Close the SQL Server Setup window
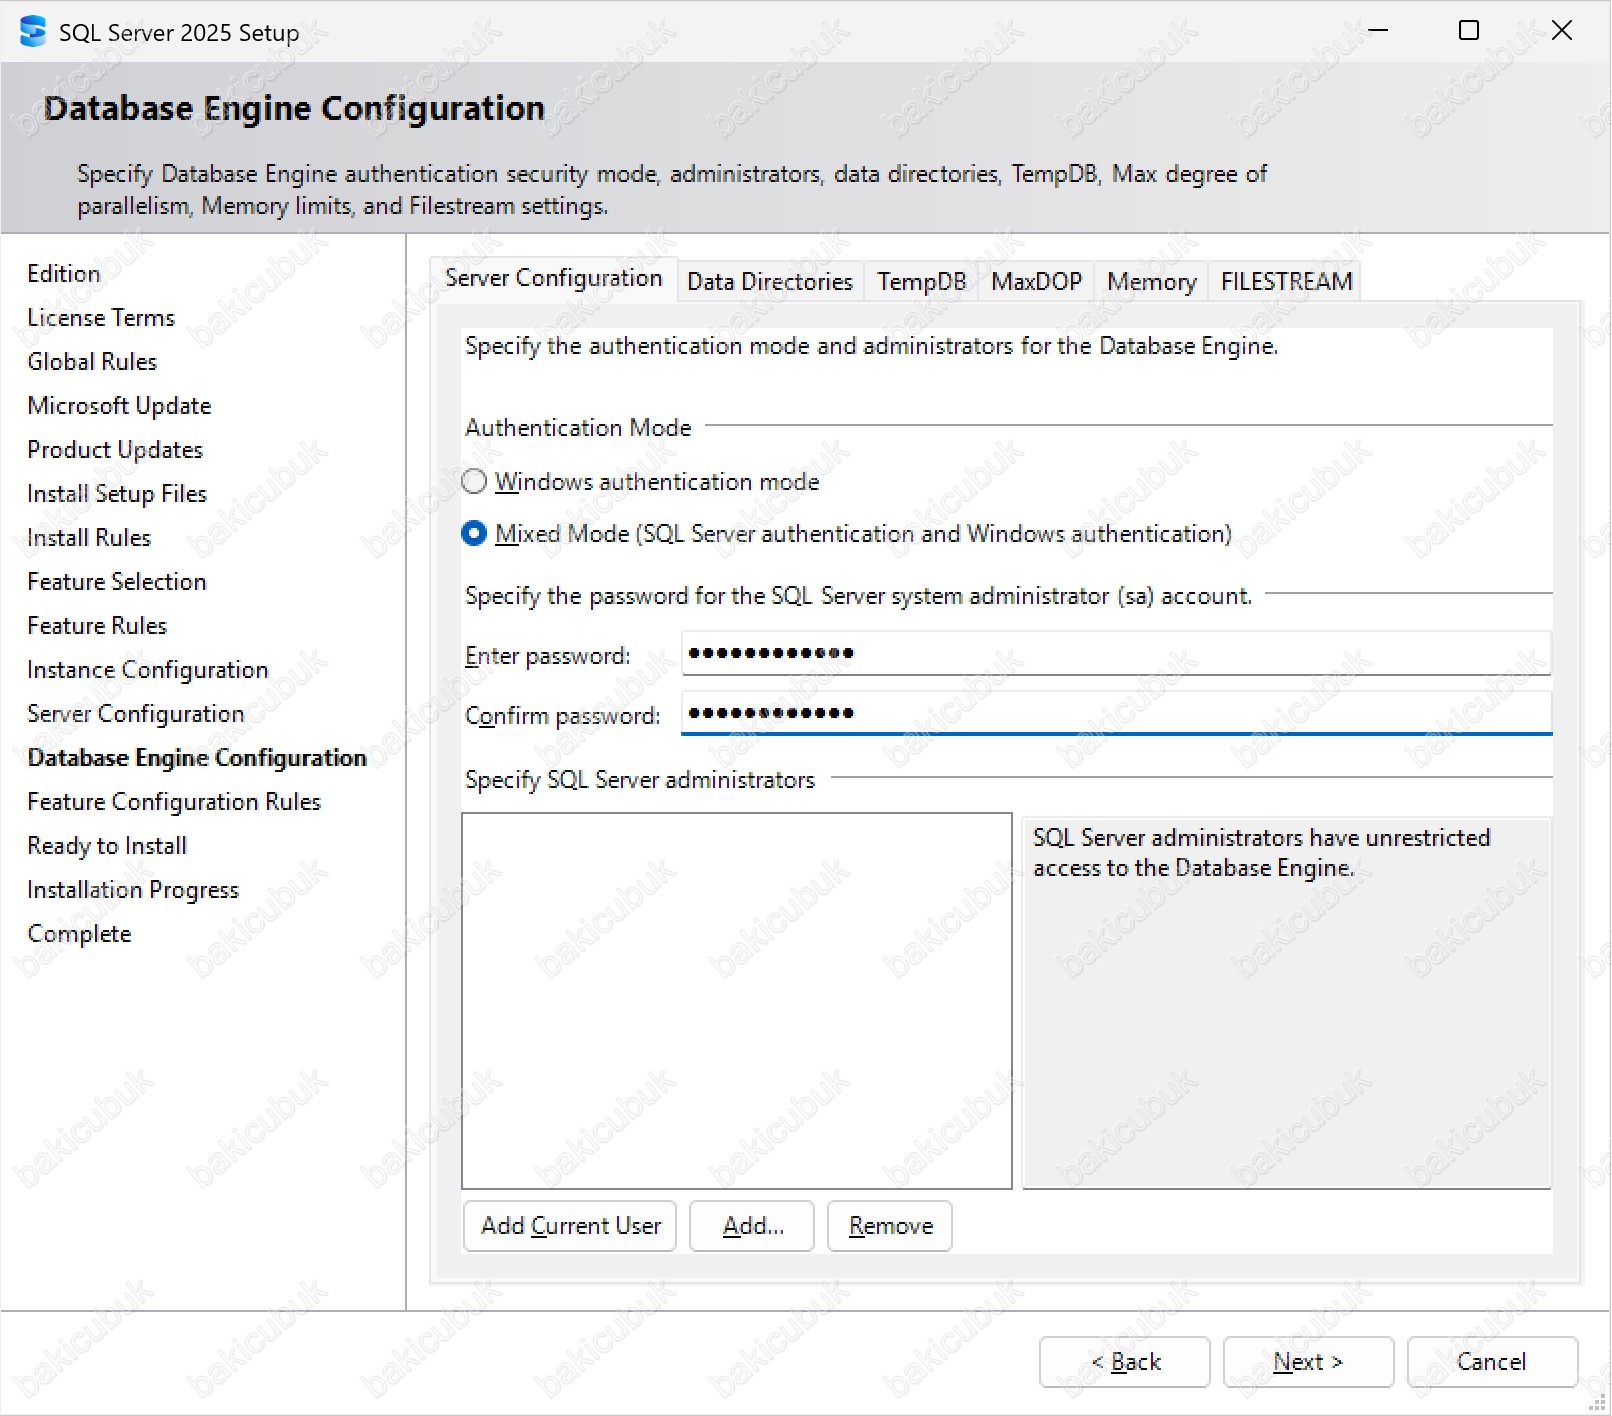This screenshot has width=1612, height=1416. point(1562,31)
